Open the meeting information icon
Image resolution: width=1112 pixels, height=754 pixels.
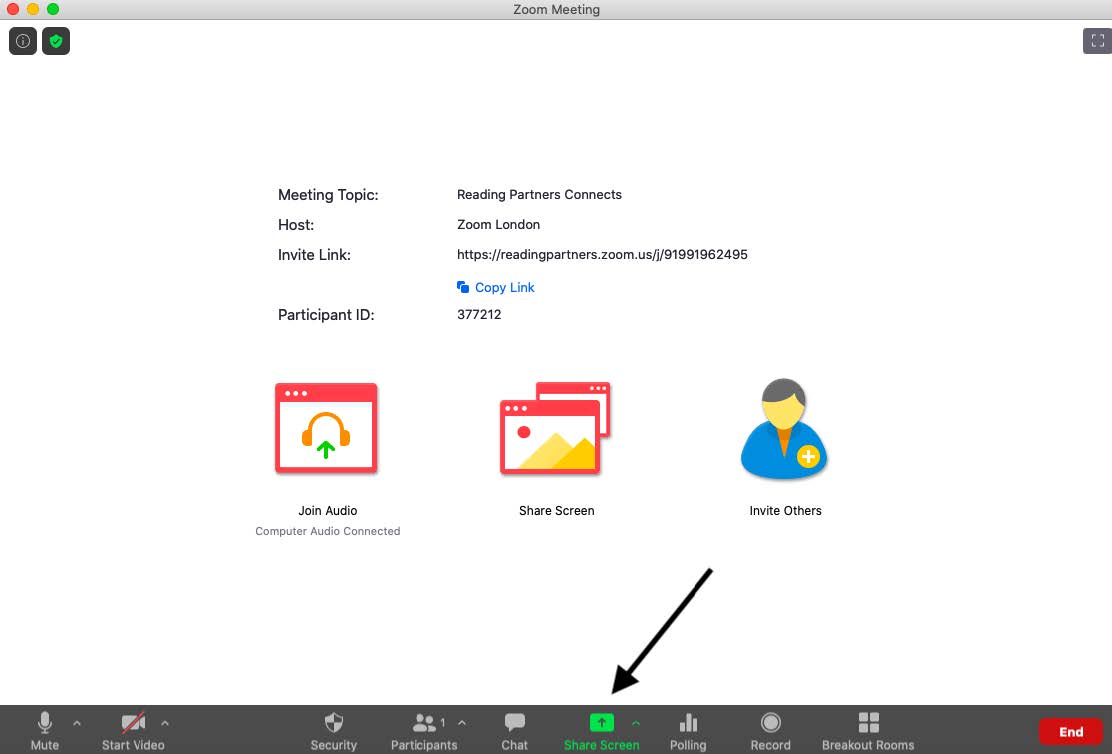point(23,41)
